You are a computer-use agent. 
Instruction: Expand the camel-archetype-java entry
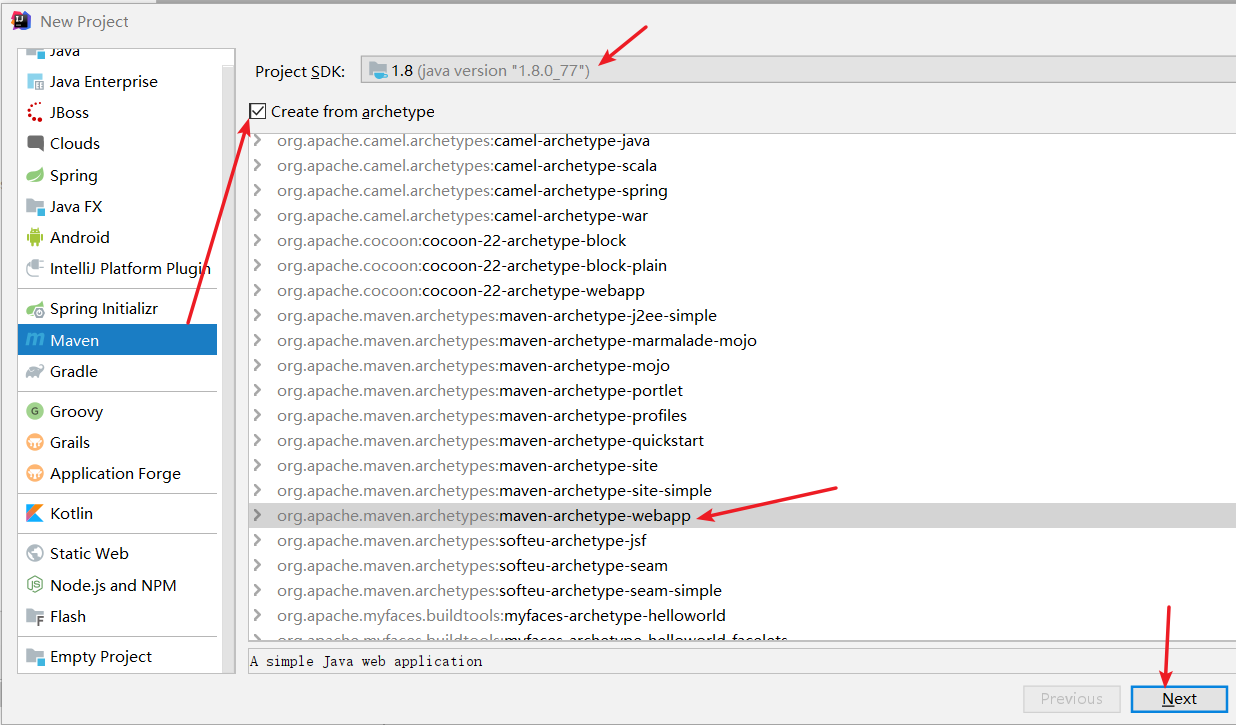click(258, 141)
